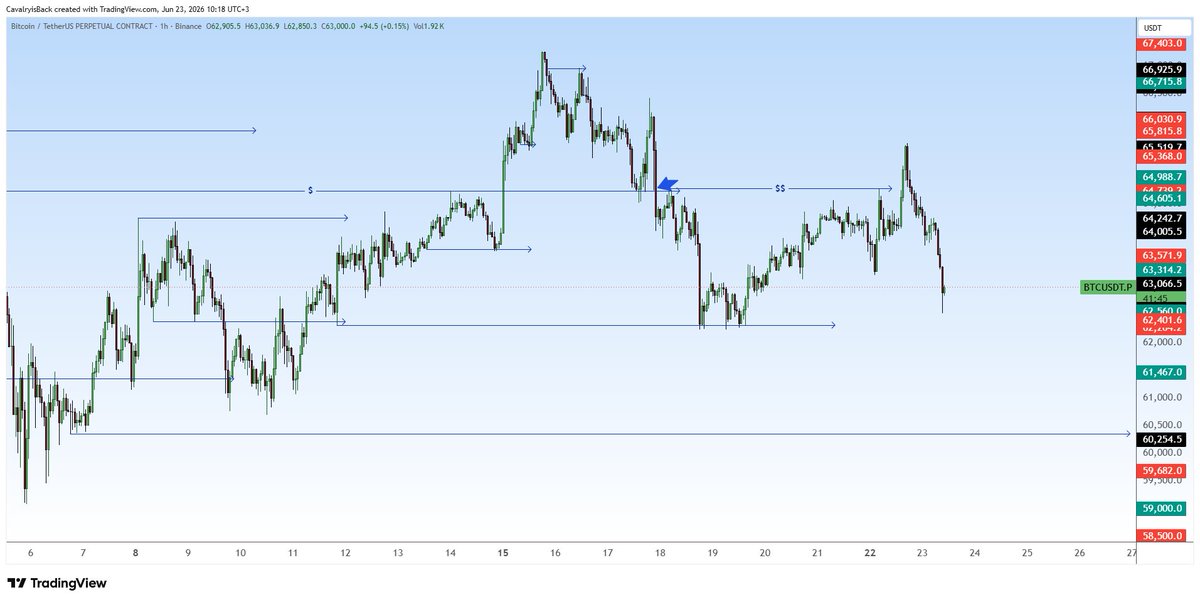
Task: Click the 58,500.0 red price label
Action: click(1163, 536)
